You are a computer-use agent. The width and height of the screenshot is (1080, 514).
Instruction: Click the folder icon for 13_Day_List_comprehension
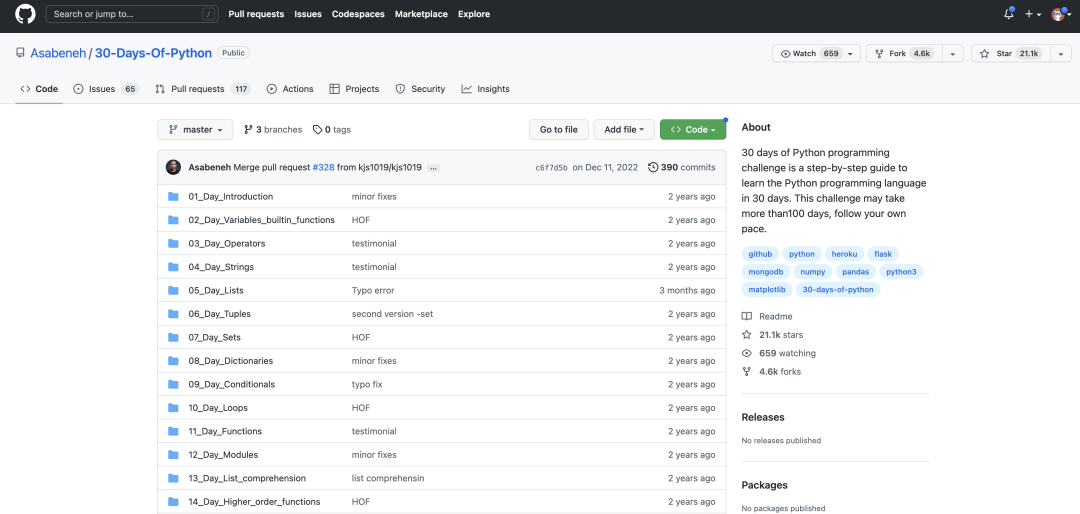(174, 477)
